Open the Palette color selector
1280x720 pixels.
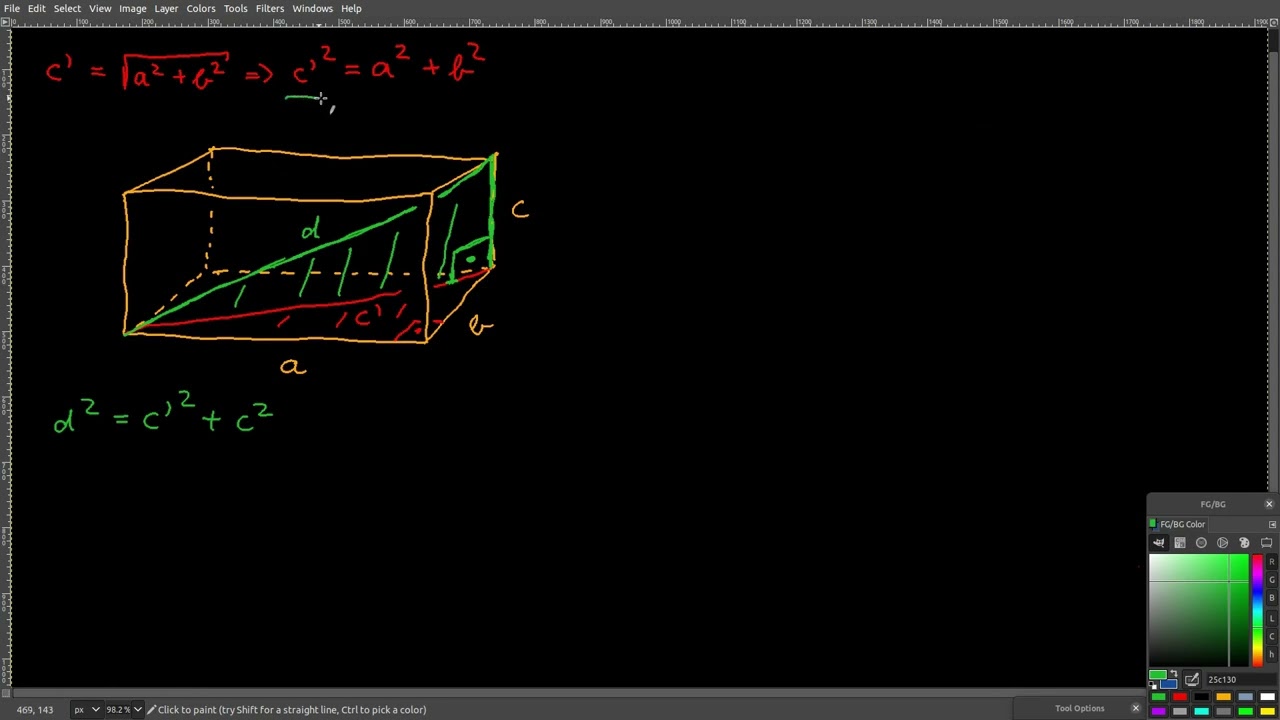[x=1244, y=542]
